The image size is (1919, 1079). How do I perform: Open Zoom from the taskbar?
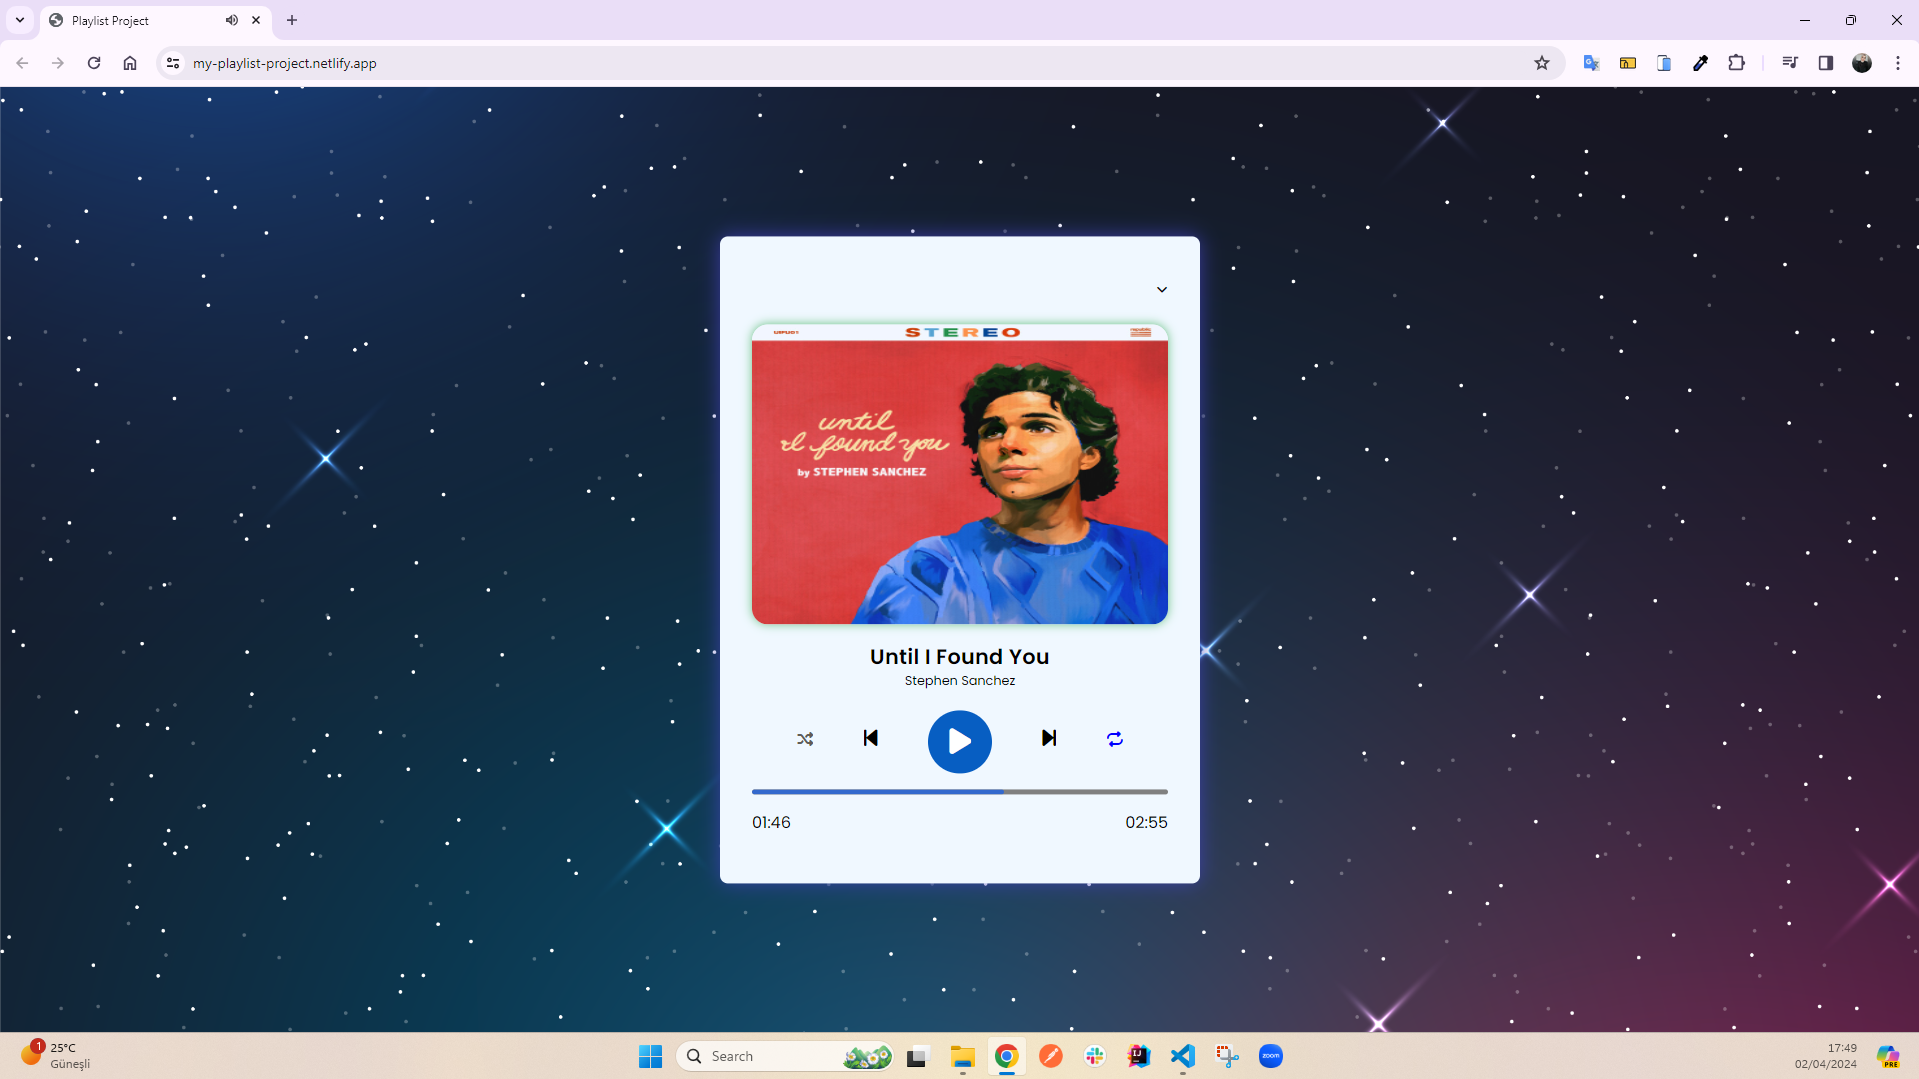tap(1271, 1056)
